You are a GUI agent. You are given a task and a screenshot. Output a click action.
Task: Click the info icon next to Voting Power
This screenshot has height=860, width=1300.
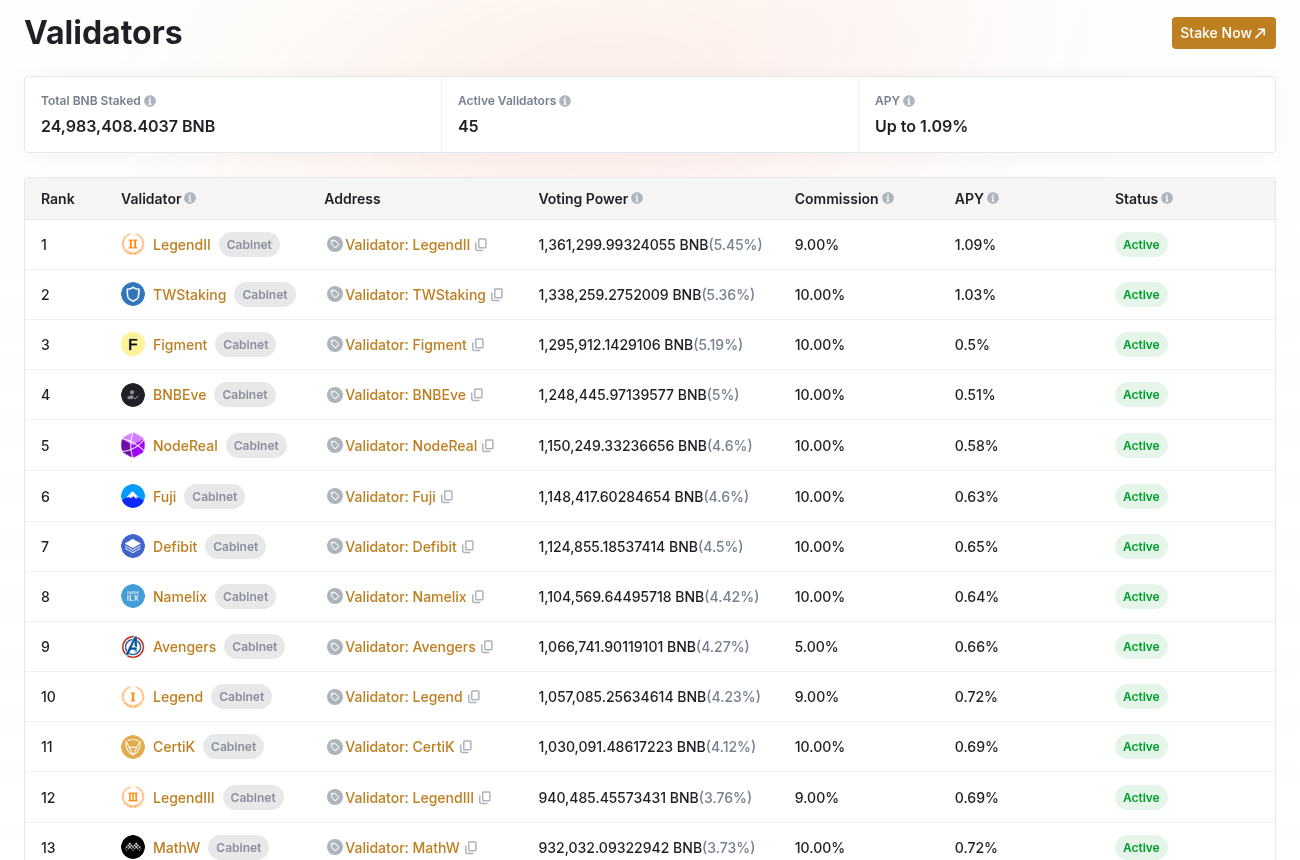tap(637, 199)
